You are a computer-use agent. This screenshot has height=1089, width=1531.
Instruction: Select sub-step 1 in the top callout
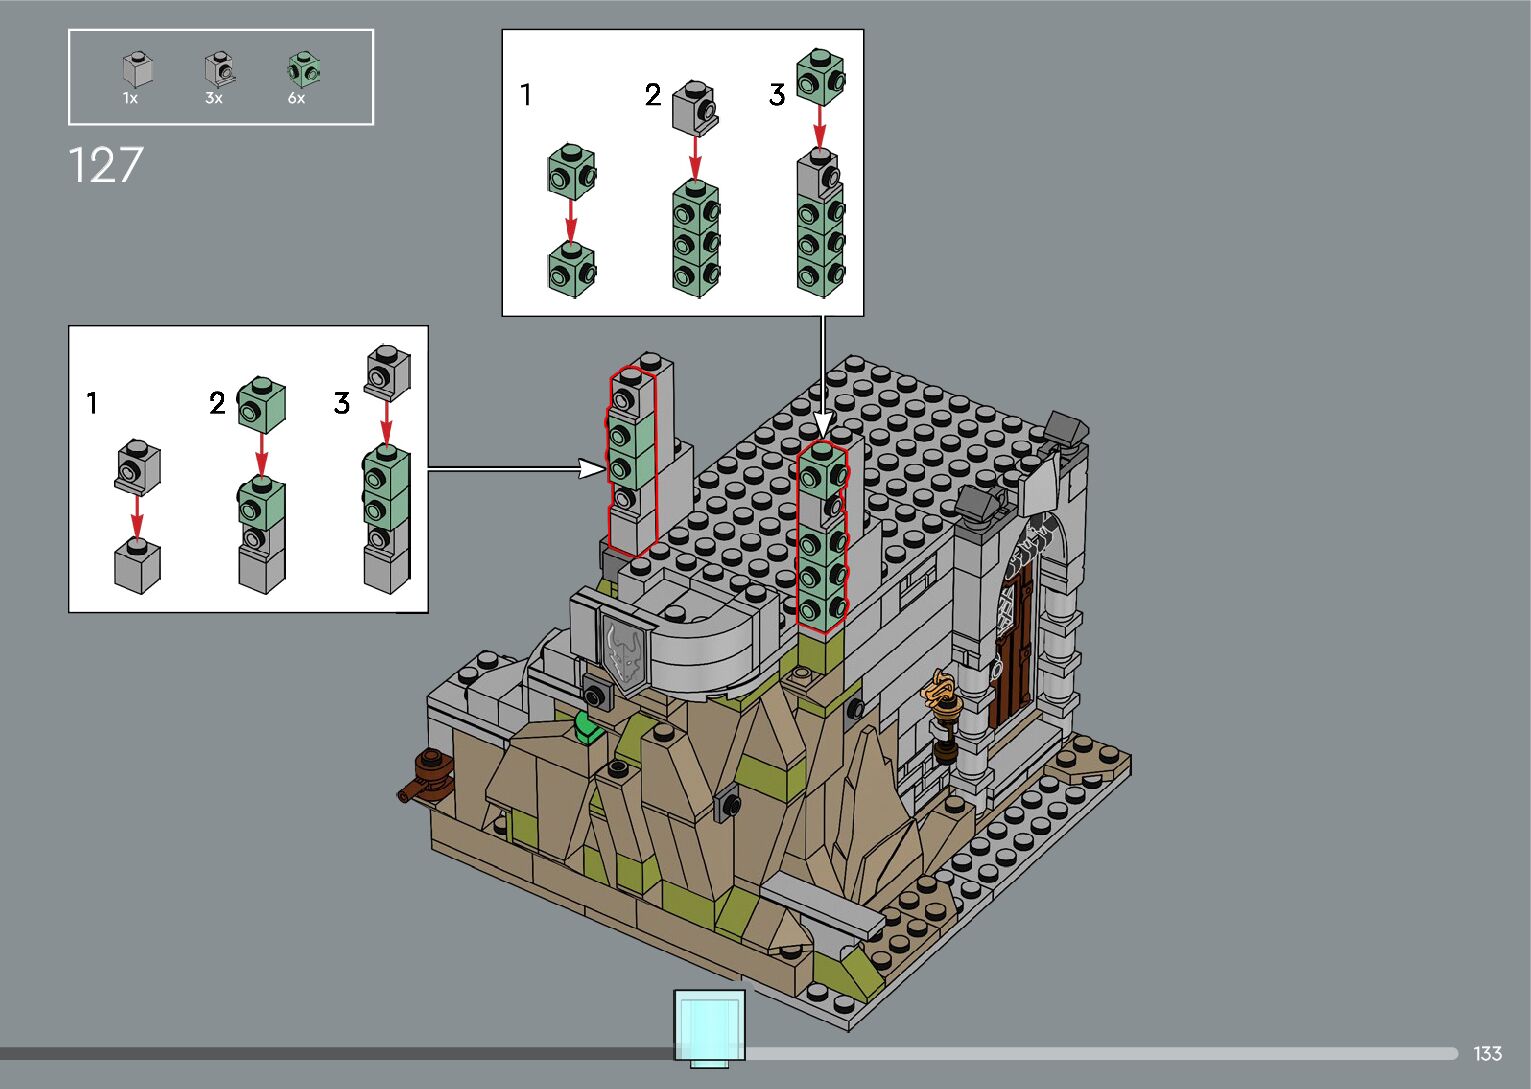click(526, 96)
